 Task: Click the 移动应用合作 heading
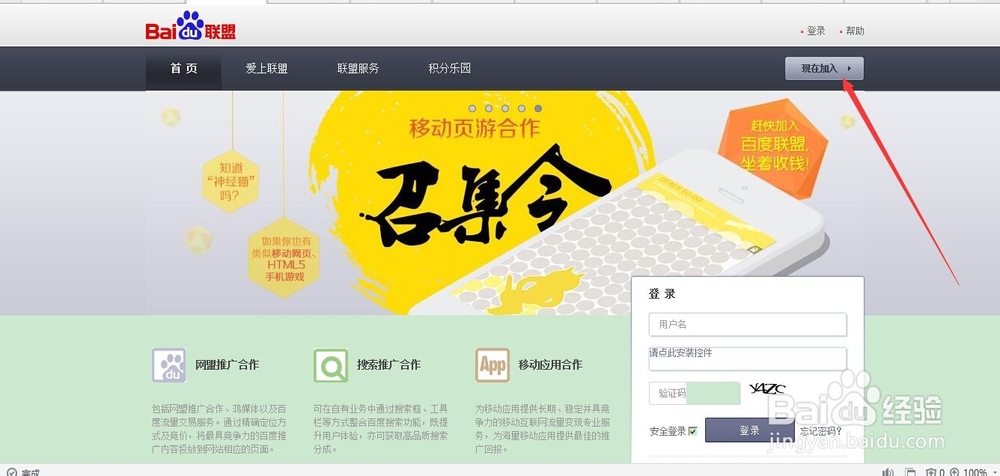(550, 365)
